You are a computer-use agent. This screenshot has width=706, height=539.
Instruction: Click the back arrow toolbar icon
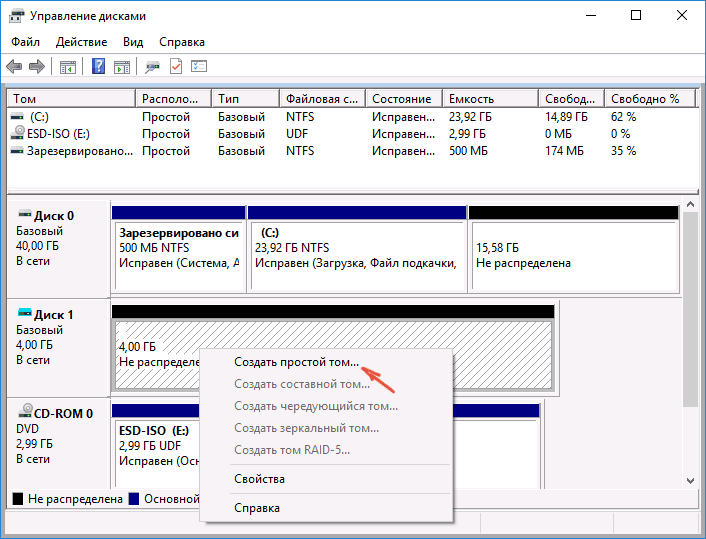coord(14,66)
